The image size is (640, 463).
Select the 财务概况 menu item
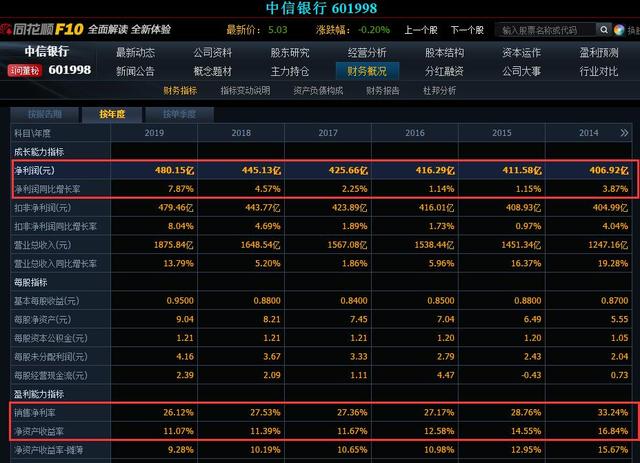(367, 71)
